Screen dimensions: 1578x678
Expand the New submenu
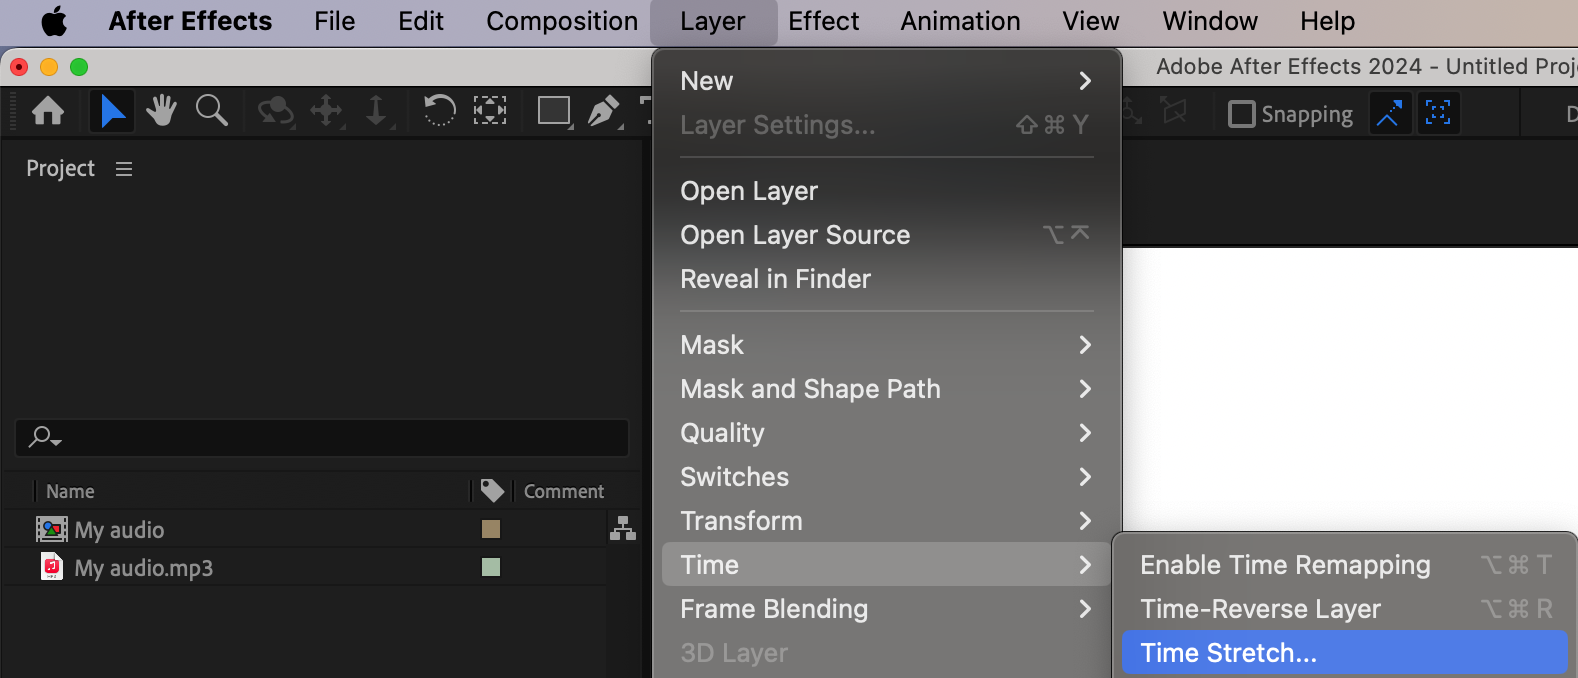pos(887,81)
